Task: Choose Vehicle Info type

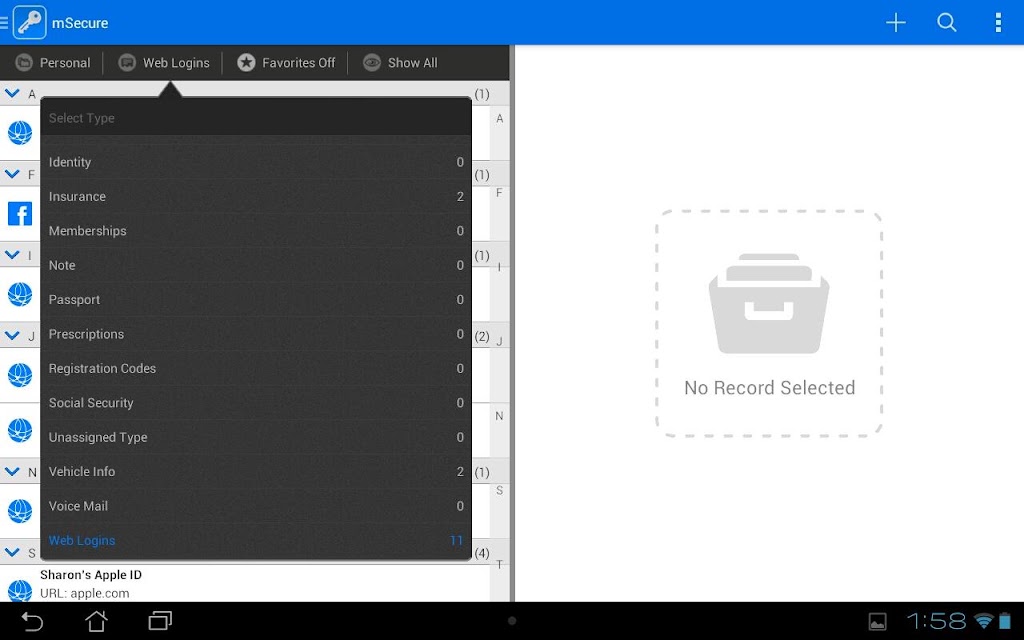Action: (256, 472)
